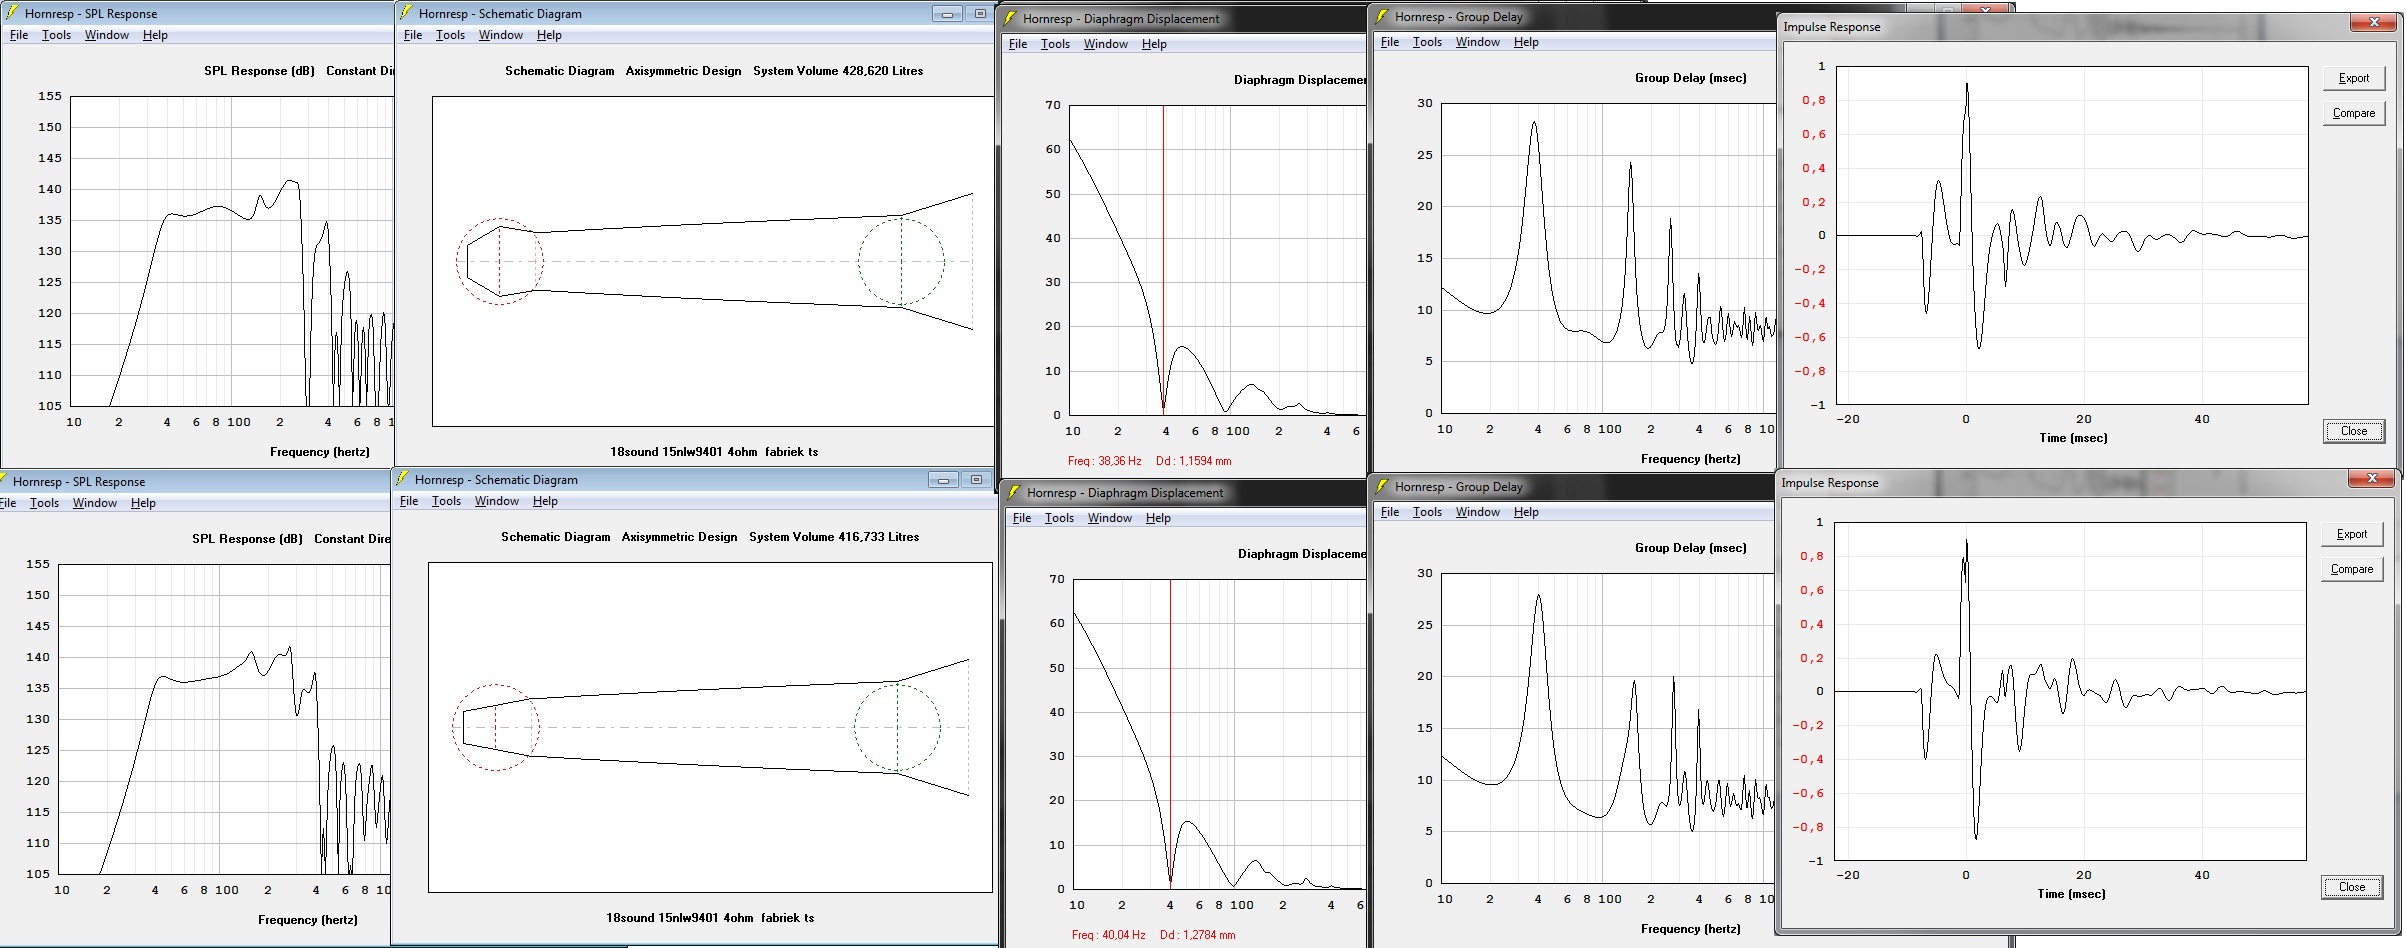2406x948 pixels.
Task: Click the Hornresp icon of the 428,620 Litres Schematic window
Action: click(405, 14)
